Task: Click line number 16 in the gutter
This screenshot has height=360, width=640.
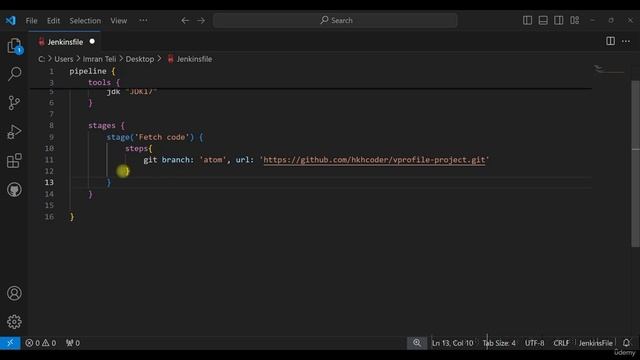Action: [x=49, y=217]
